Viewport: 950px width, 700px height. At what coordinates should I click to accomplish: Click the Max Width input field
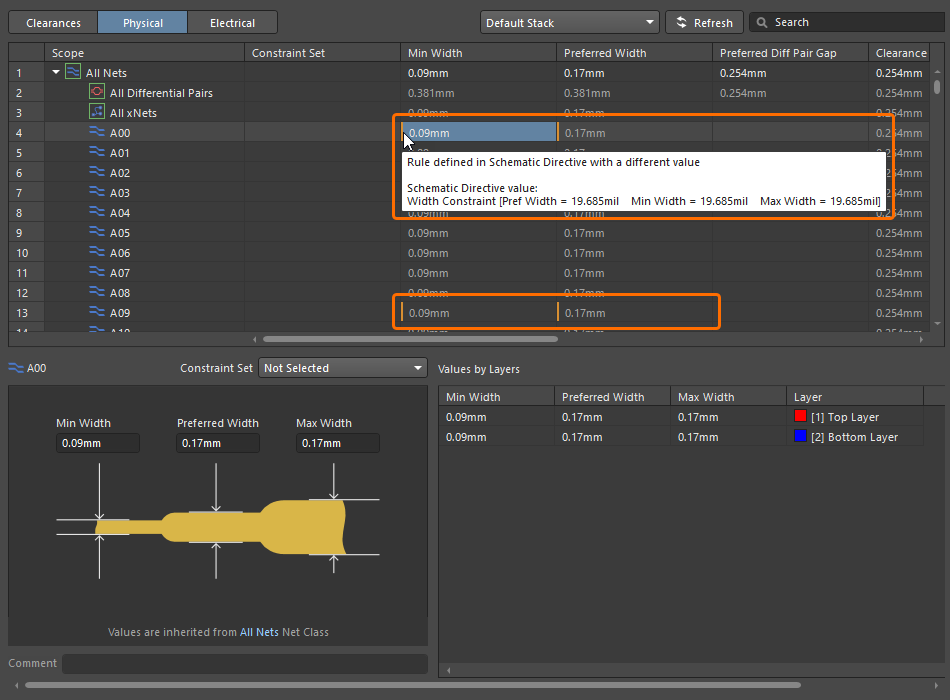(x=337, y=443)
